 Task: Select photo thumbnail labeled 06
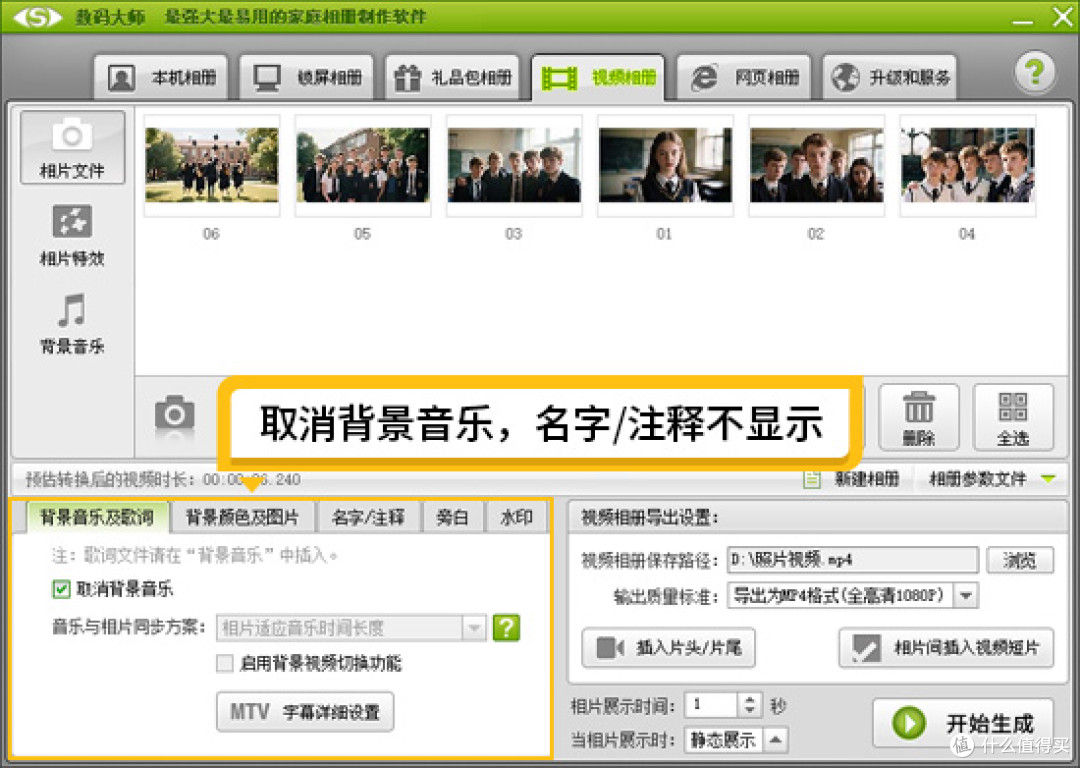(x=211, y=166)
